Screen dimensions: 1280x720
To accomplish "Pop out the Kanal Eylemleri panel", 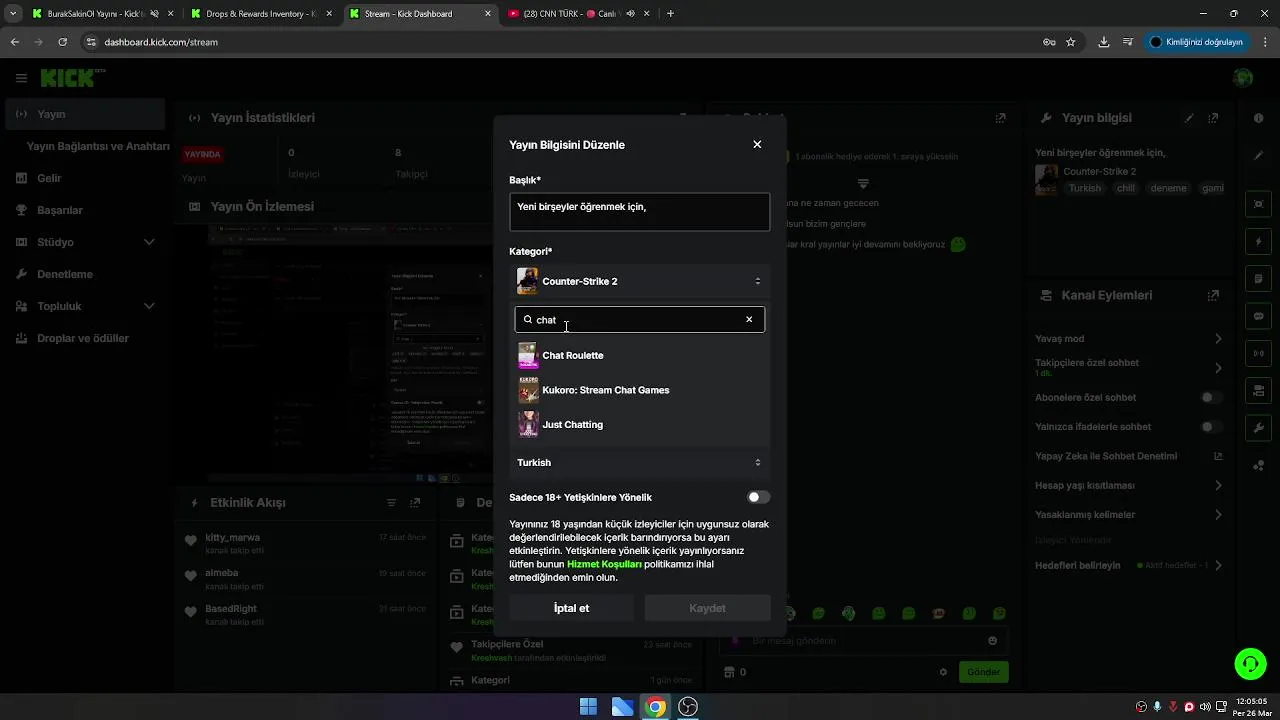I will coord(1213,296).
